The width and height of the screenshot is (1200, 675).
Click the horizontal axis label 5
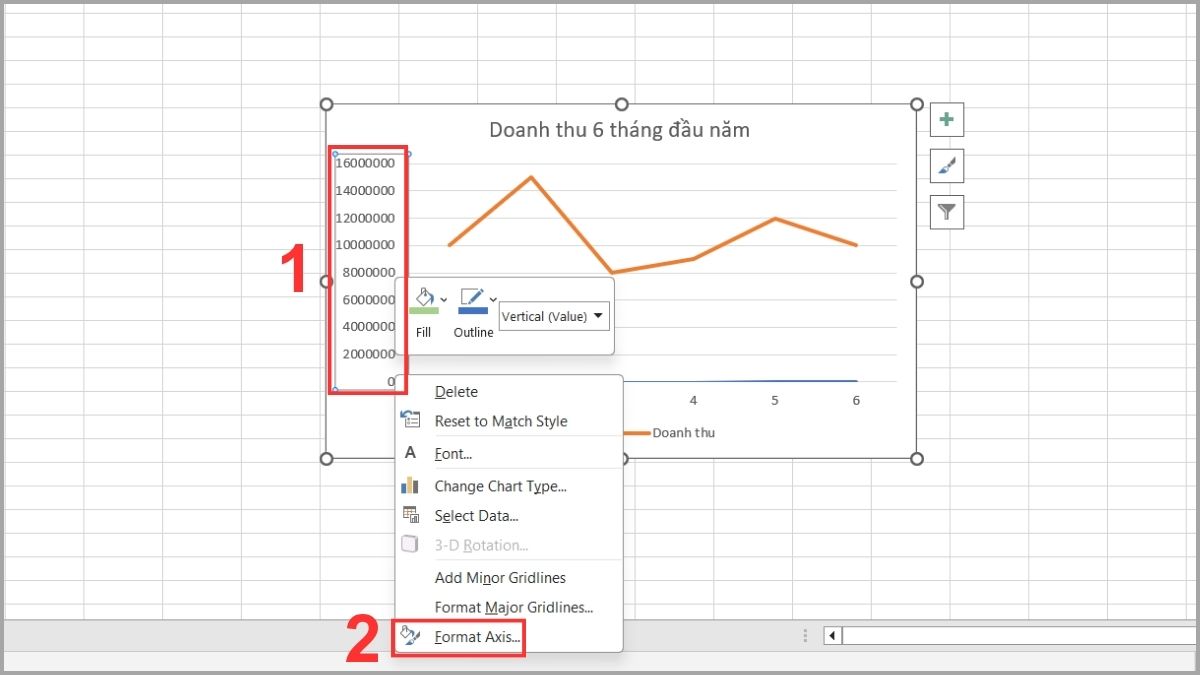pyautogui.click(x=775, y=400)
